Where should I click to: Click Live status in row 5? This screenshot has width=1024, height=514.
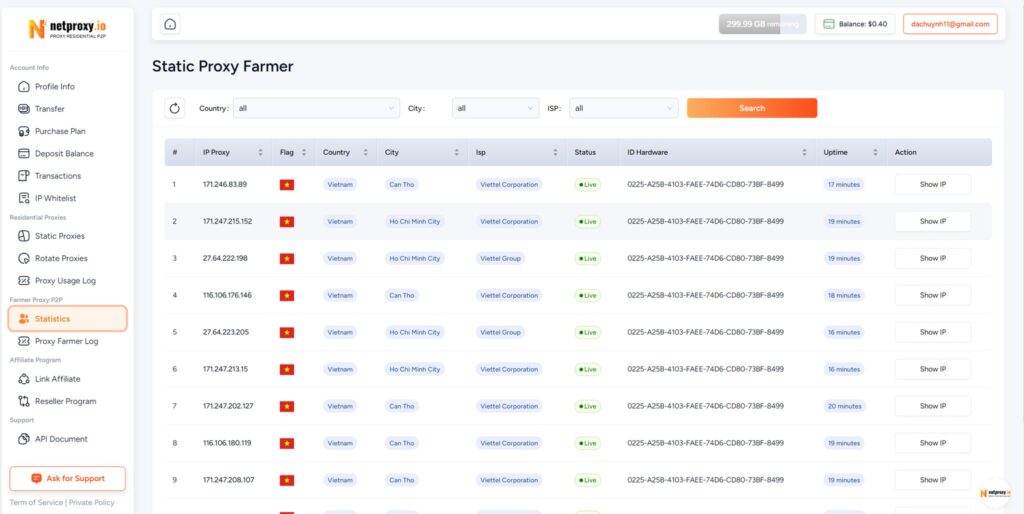click(587, 332)
